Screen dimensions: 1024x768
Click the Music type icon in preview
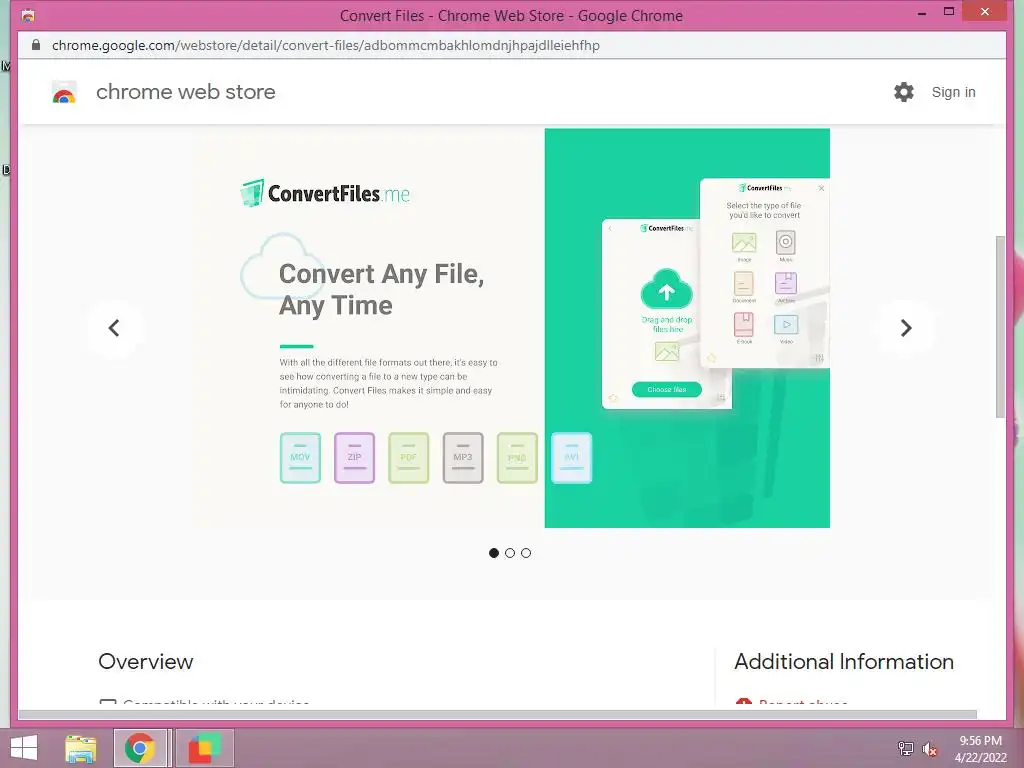[786, 242]
